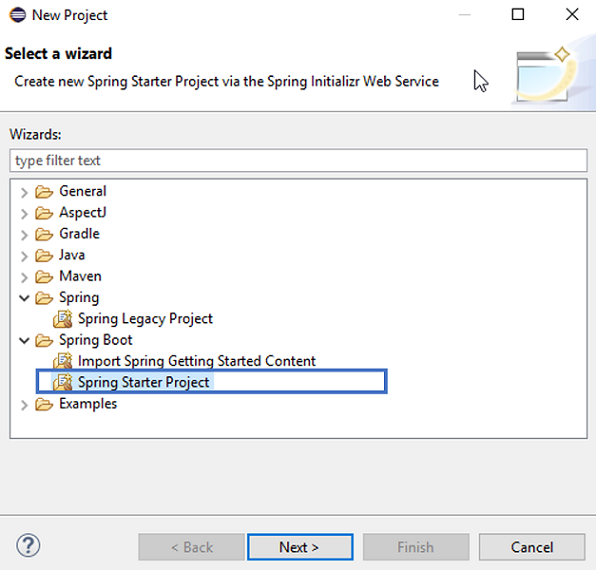
Task: Expand the General category
Action: pyautogui.click(x=24, y=192)
